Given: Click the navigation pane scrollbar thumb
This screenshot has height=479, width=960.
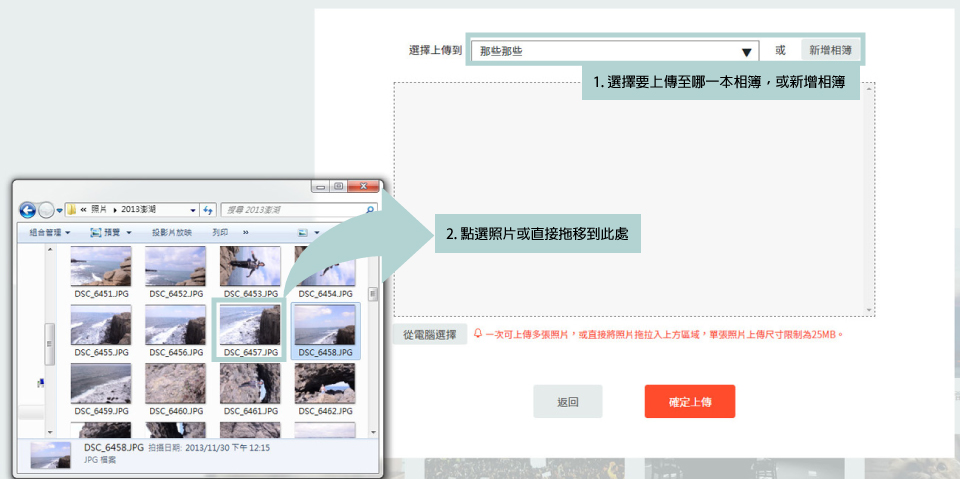Looking at the screenshot, I should [x=50, y=344].
